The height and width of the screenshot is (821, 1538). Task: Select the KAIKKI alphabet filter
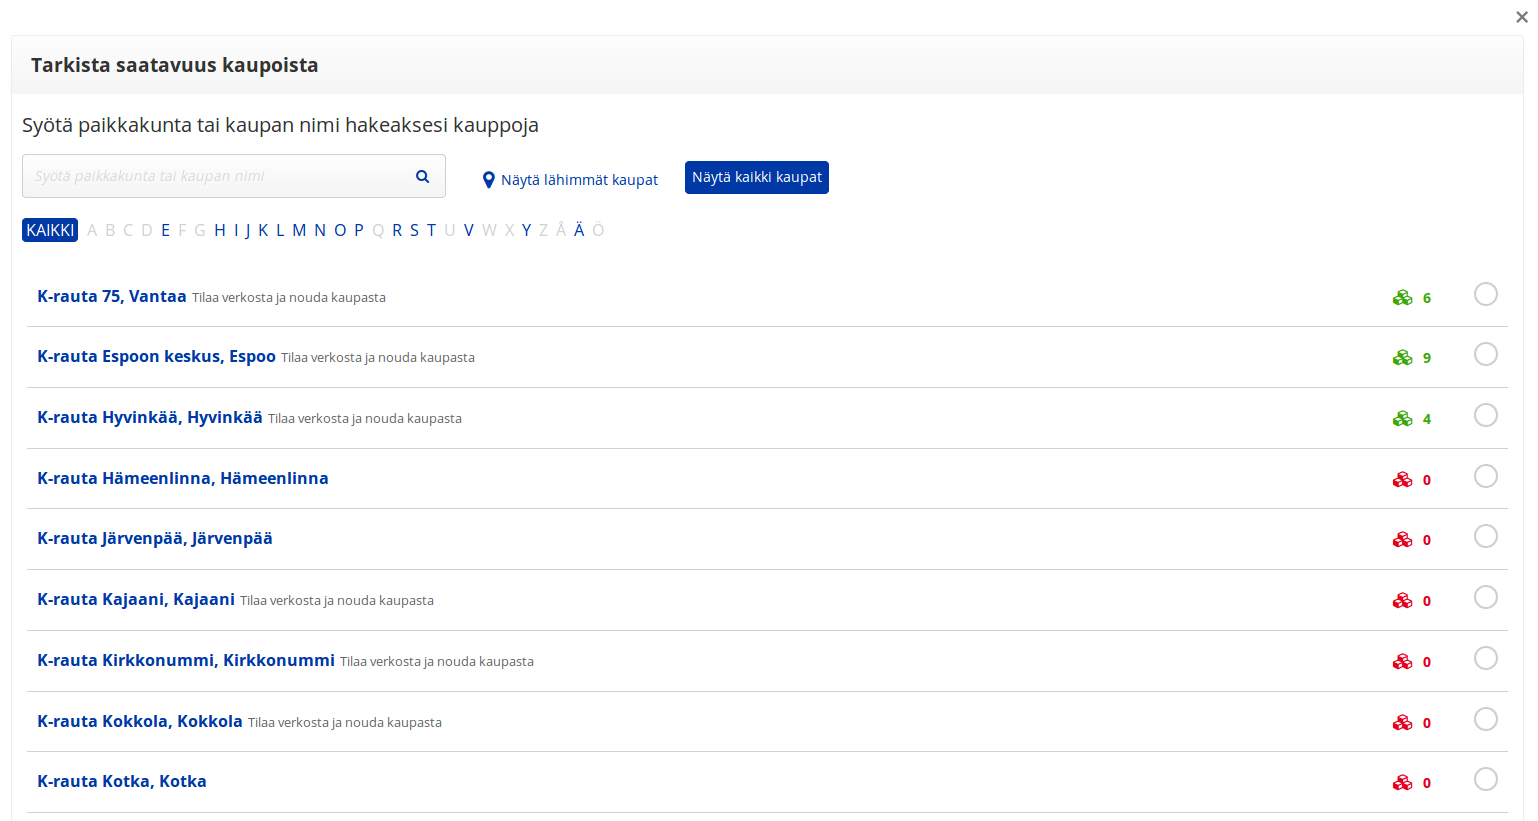50,230
